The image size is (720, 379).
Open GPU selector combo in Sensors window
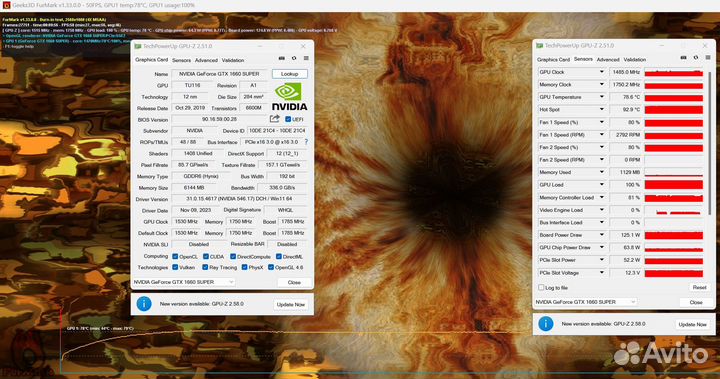[x=586, y=302]
